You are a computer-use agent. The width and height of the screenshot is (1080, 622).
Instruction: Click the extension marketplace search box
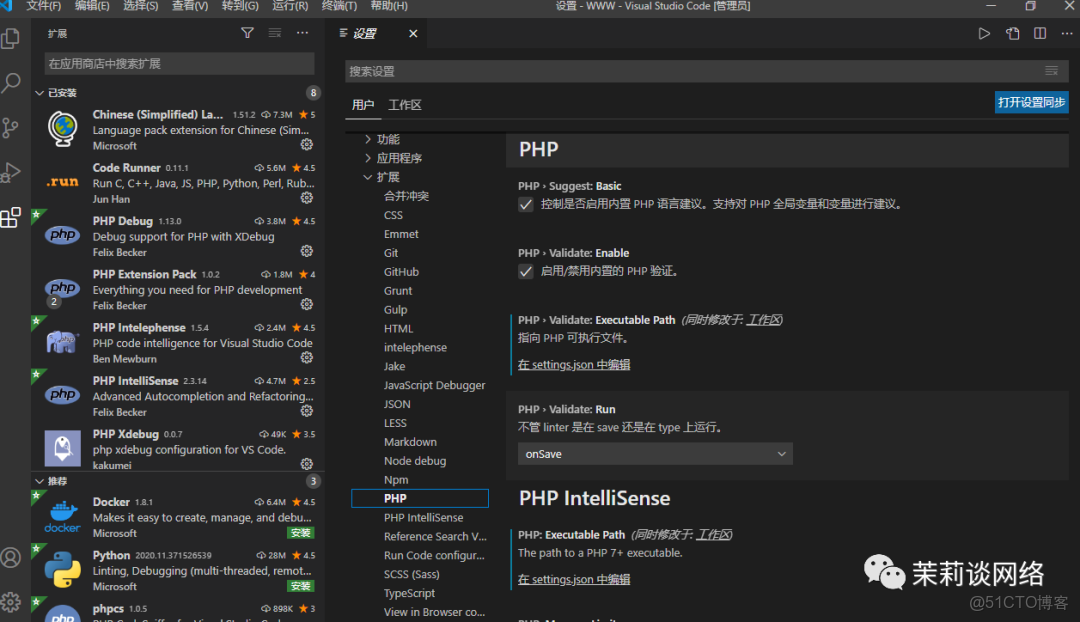pos(180,63)
